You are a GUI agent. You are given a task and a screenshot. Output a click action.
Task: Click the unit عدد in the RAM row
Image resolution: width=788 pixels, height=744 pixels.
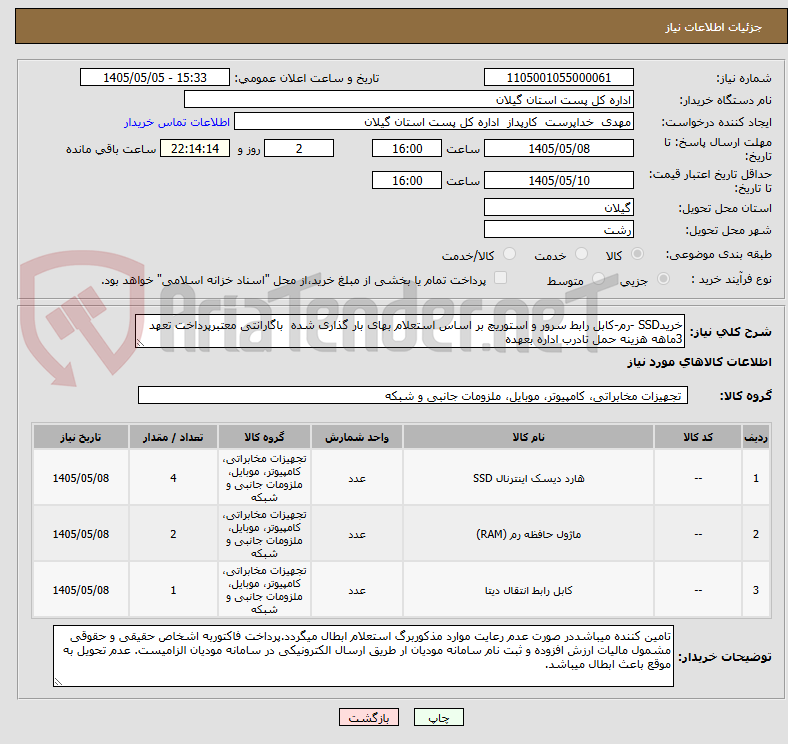(357, 534)
